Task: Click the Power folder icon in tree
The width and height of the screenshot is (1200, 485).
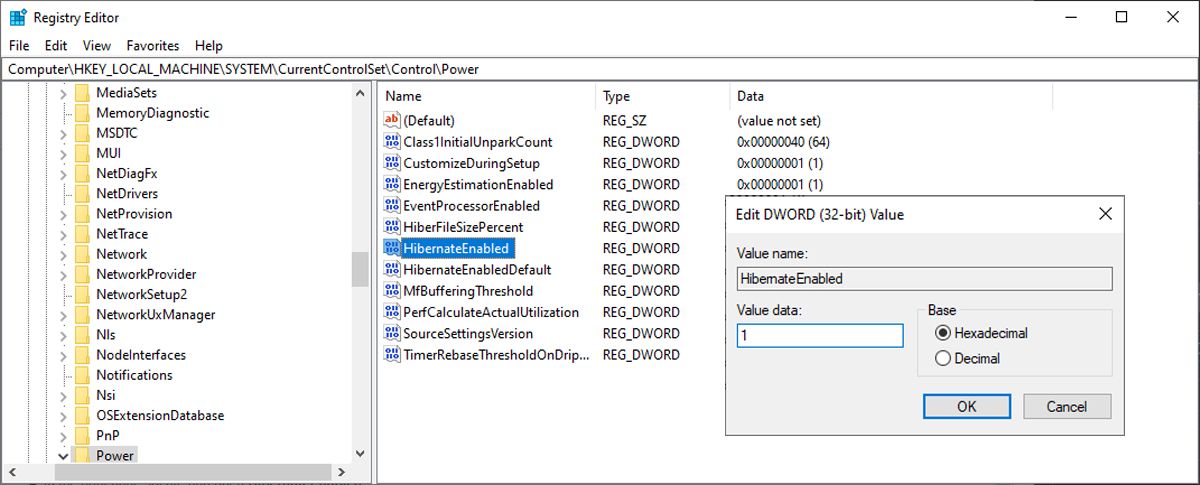Action: tap(82, 456)
